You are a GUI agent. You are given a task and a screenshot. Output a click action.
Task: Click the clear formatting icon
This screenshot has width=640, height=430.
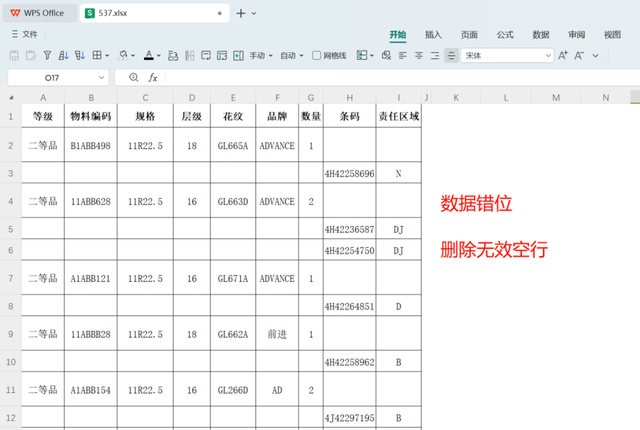click(386, 55)
